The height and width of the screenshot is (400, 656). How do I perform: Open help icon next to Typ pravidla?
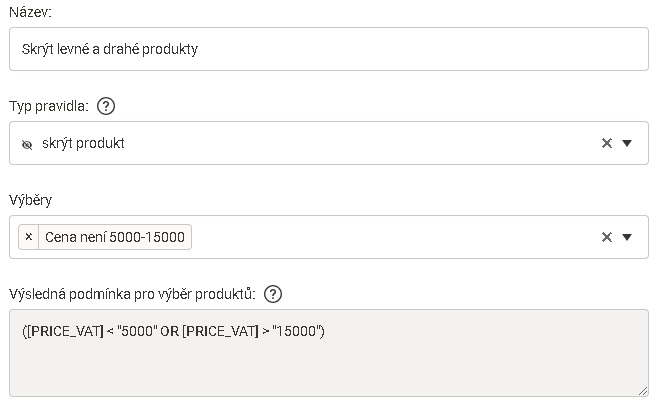coord(106,106)
